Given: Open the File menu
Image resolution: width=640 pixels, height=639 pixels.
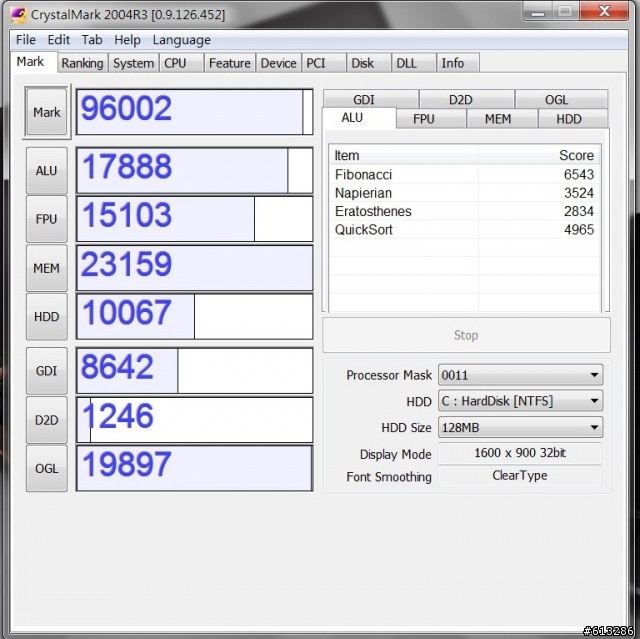Looking at the screenshot, I should tap(26, 40).
